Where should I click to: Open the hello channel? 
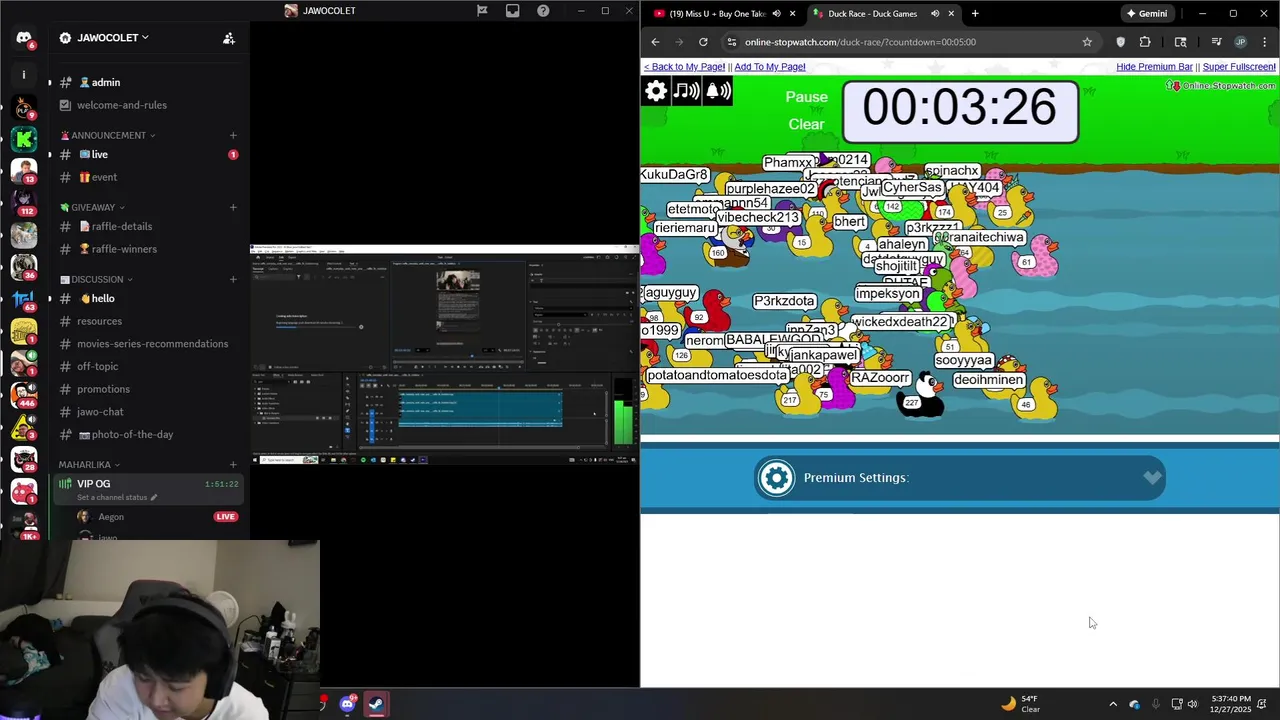[x=148, y=299]
